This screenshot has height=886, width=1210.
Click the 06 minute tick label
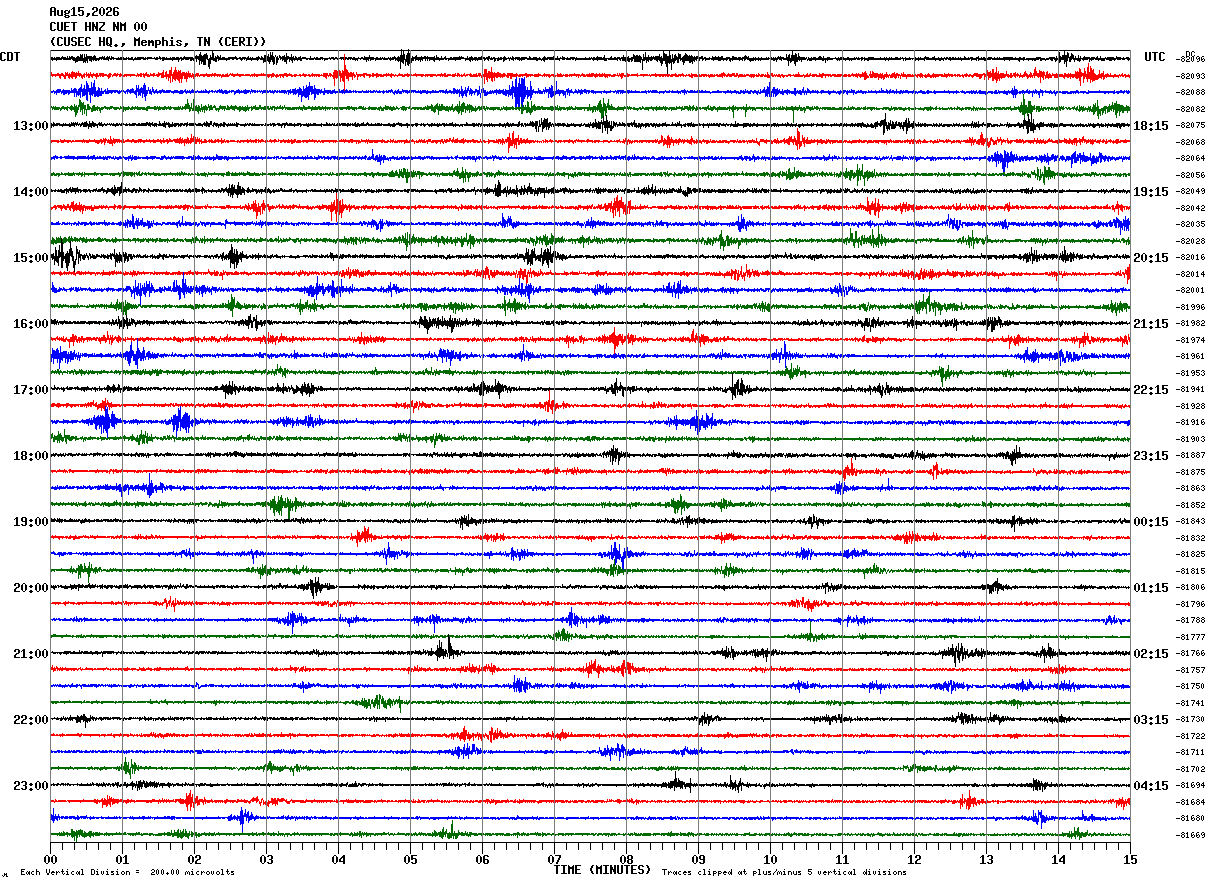point(482,859)
